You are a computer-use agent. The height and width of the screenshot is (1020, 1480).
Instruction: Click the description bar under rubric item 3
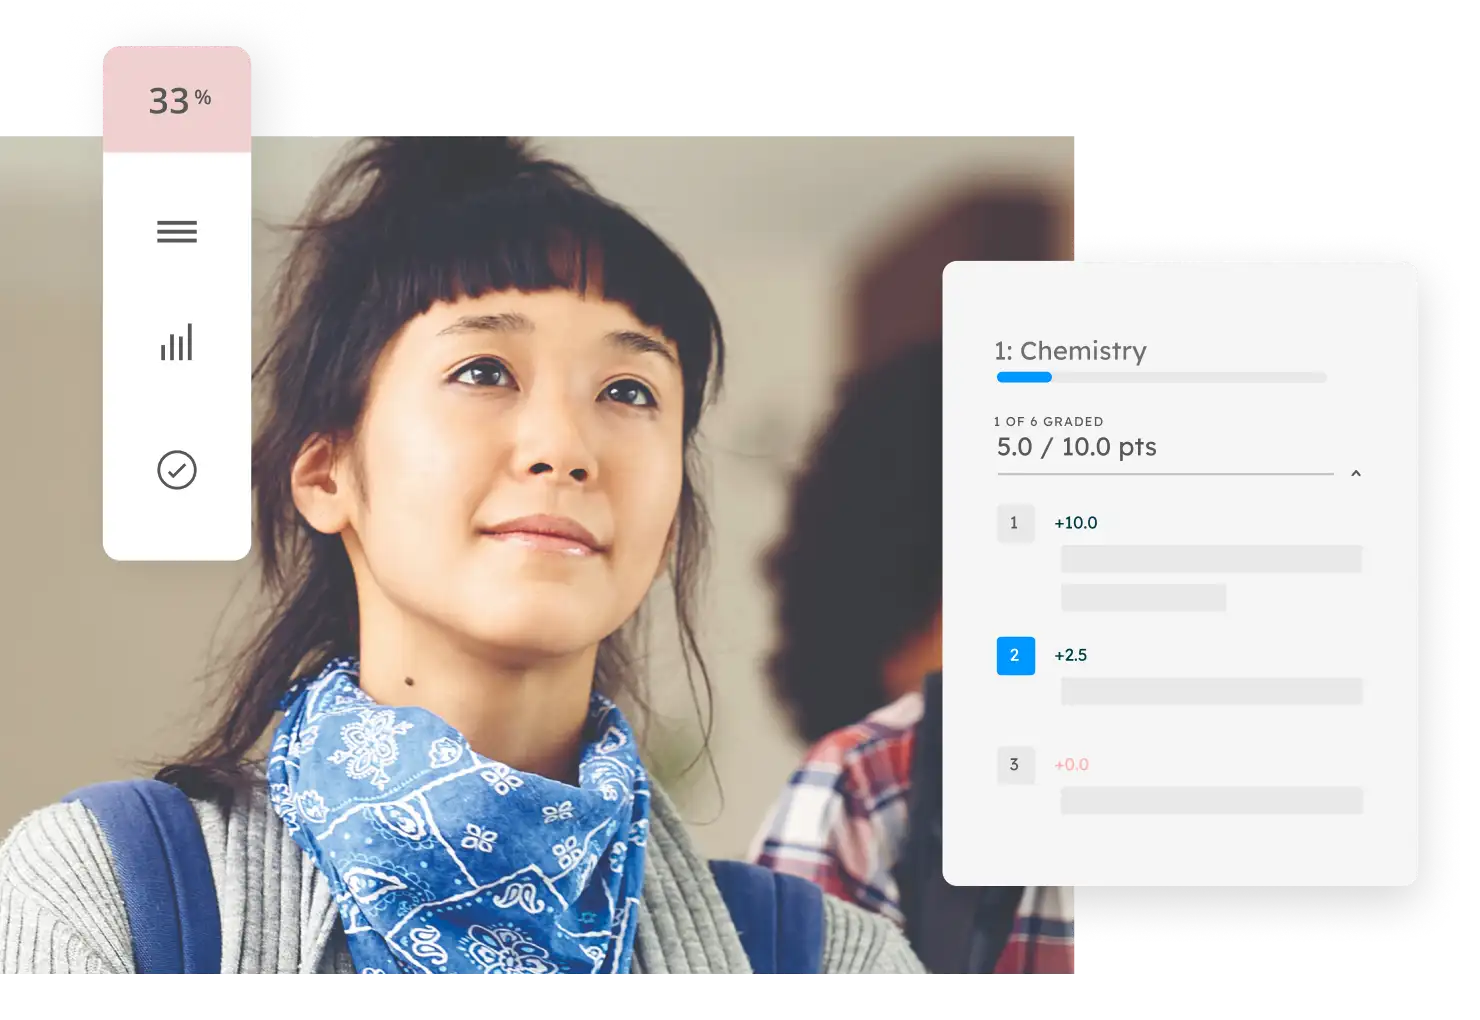(x=1211, y=800)
